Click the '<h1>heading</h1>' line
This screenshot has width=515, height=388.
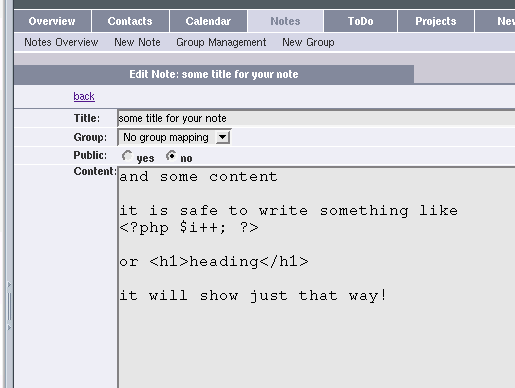(229, 262)
